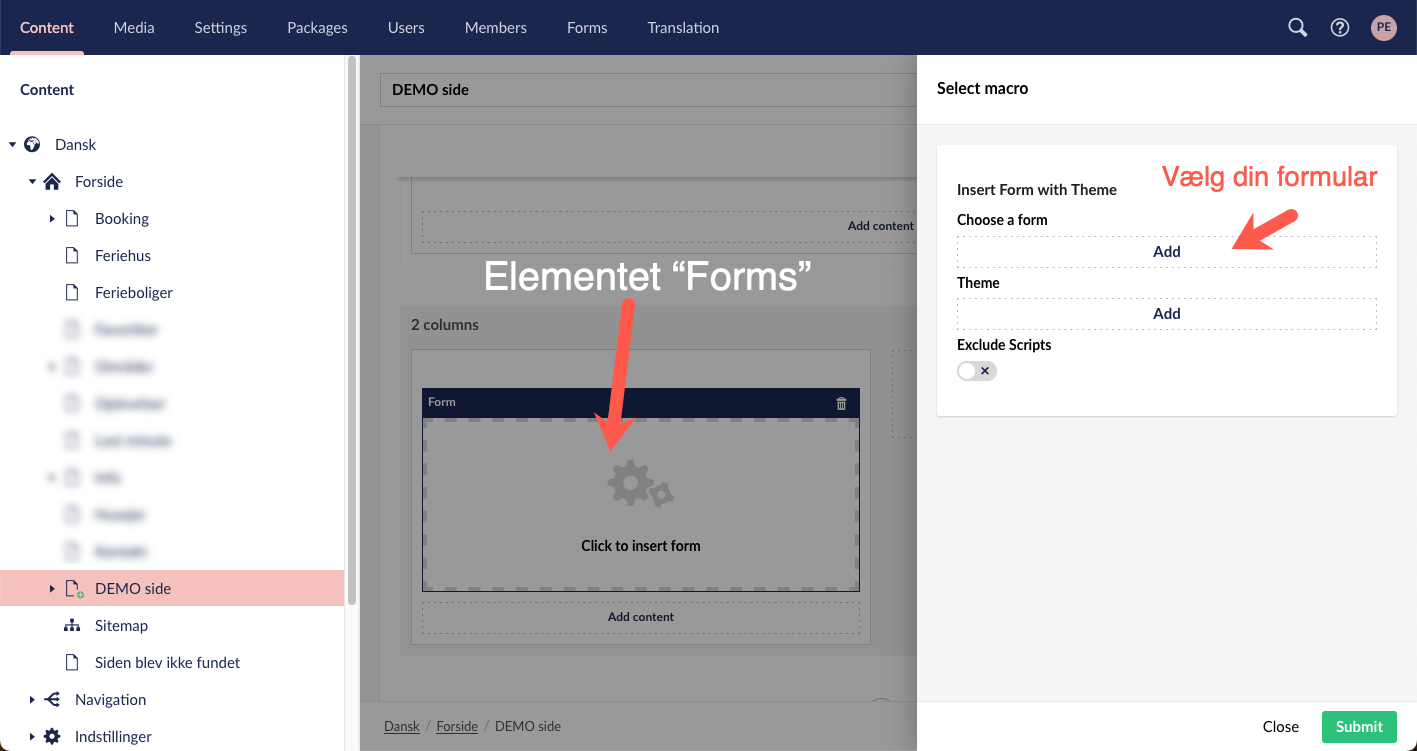Click Add content in the upper row
The height and width of the screenshot is (751, 1417).
(668, 226)
